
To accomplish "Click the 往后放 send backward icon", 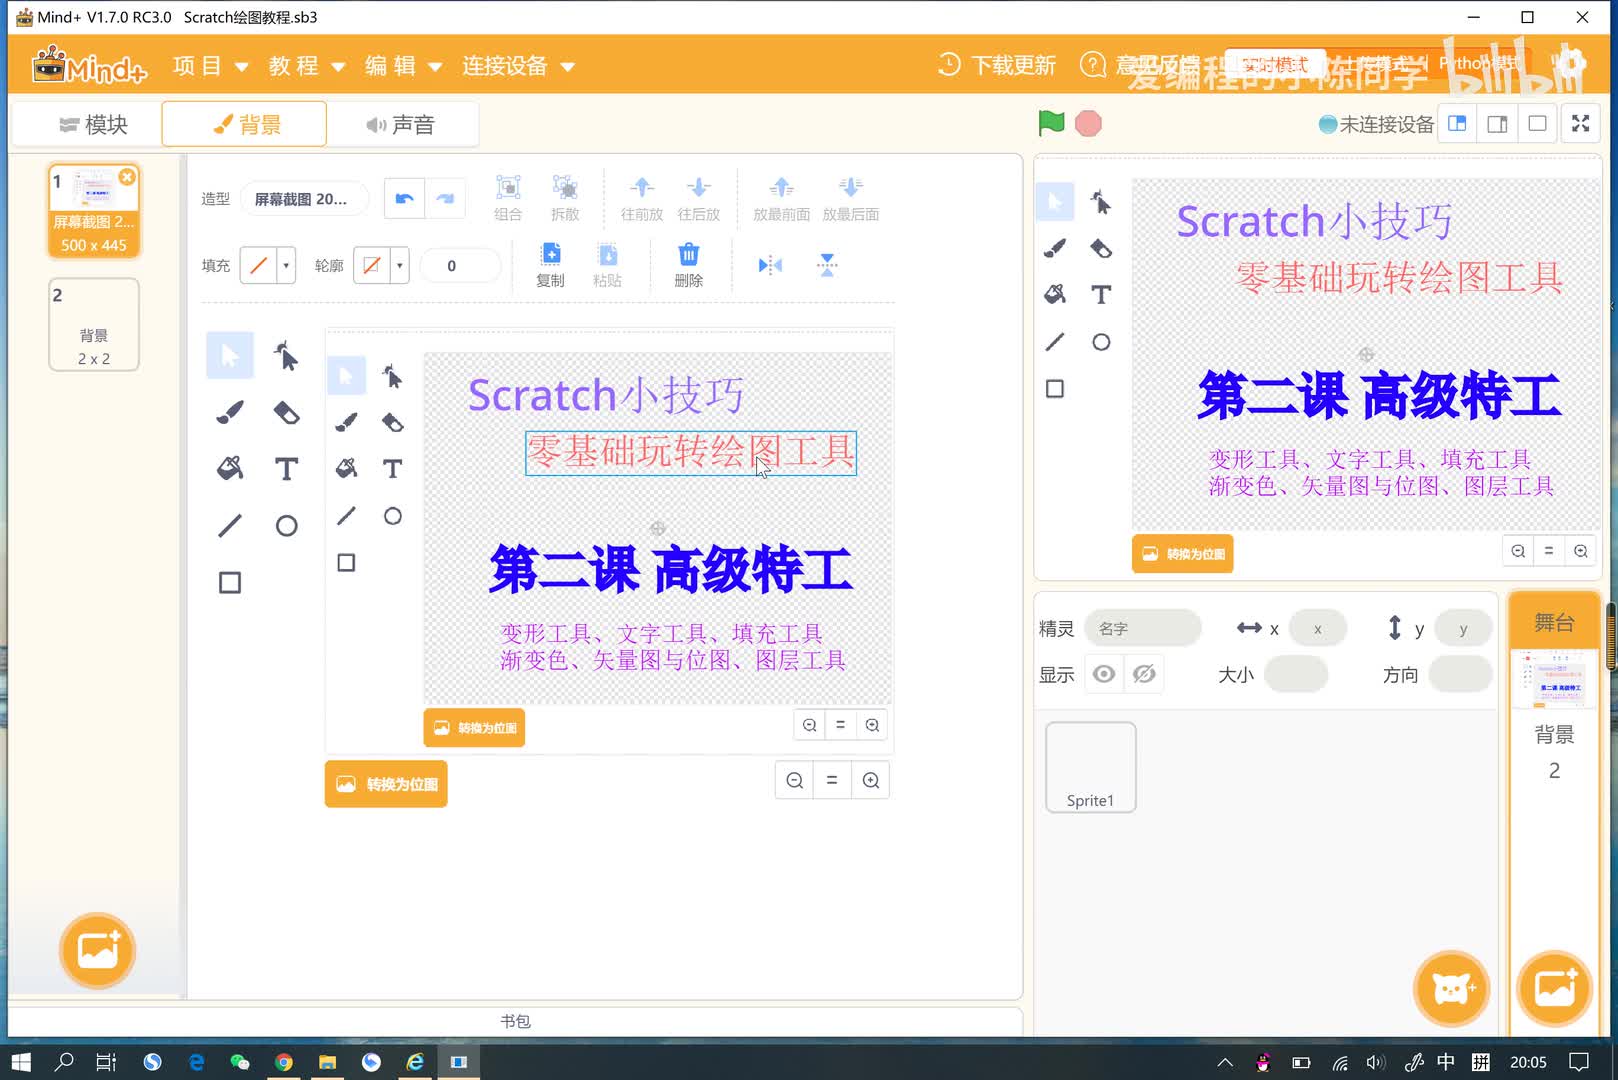I will pyautogui.click(x=698, y=197).
